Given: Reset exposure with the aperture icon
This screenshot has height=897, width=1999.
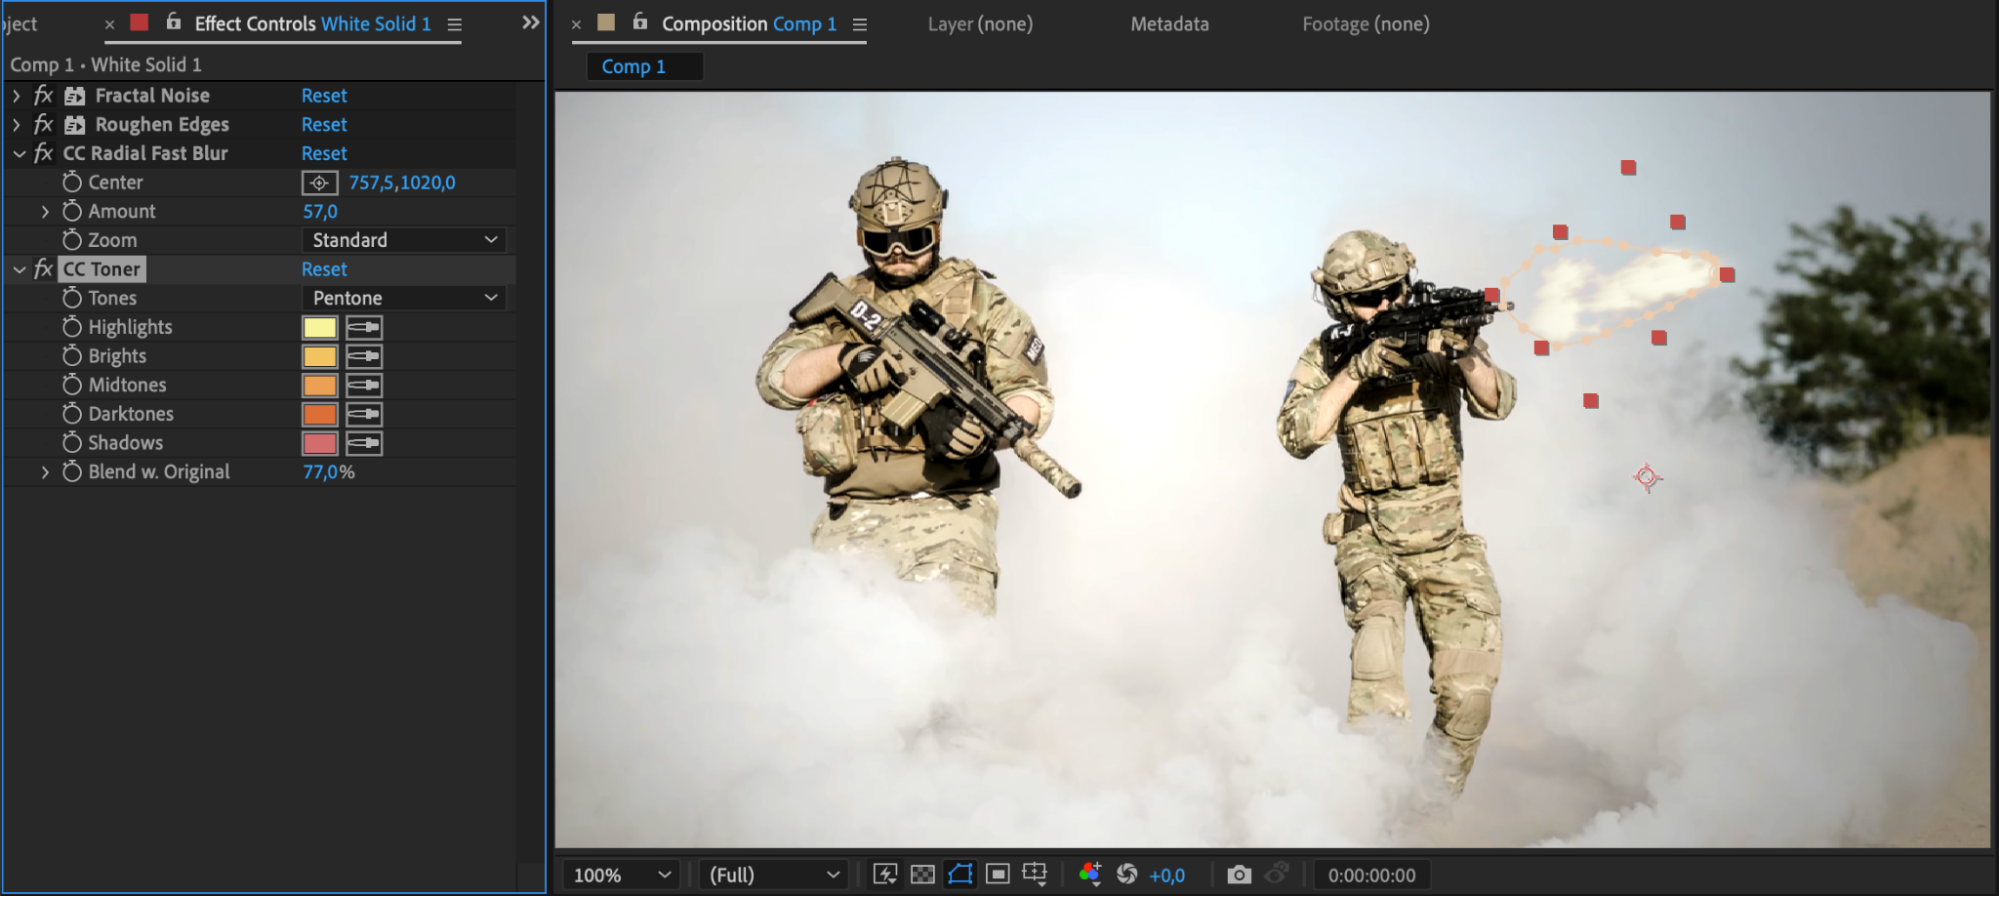Looking at the screenshot, I should tap(1127, 875).
